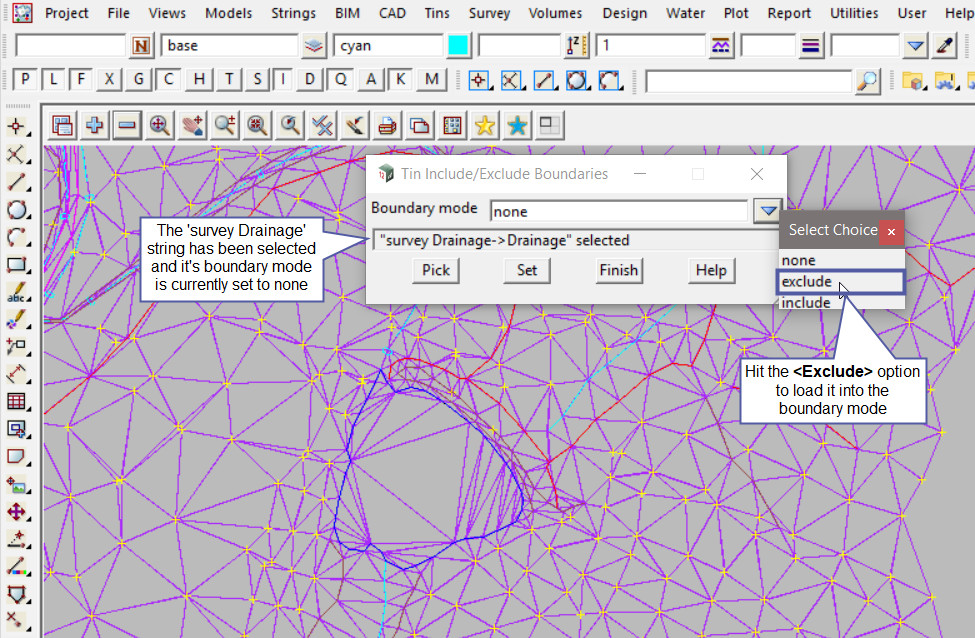
Task: Expand the dropdown arrow next to eyedropper
Action: (x=916, y=45)
